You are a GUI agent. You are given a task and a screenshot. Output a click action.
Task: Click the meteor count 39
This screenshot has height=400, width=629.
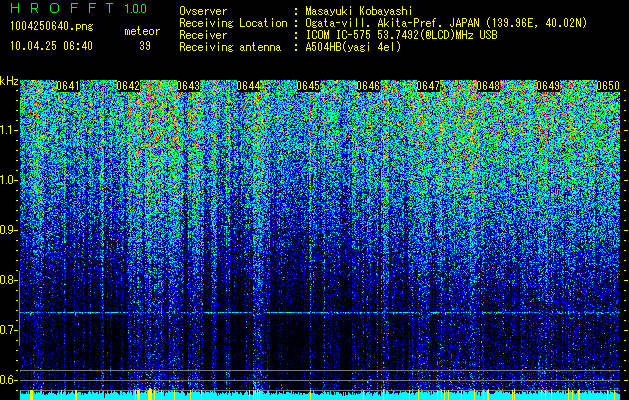pyautogui.click(x=145, y=46)
